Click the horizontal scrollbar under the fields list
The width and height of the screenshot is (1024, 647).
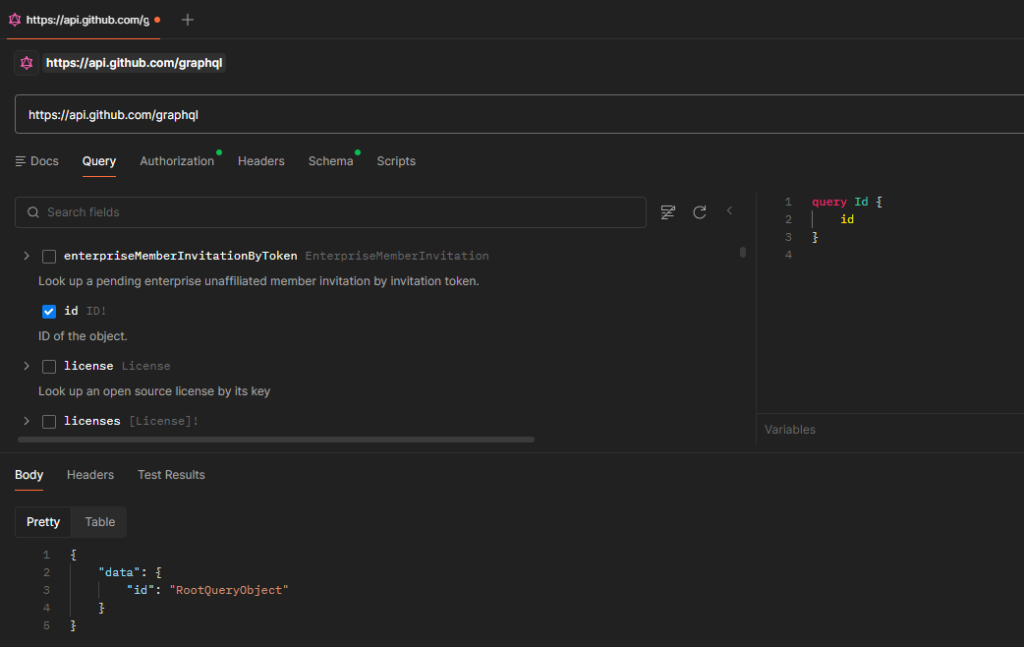point(276,440)
